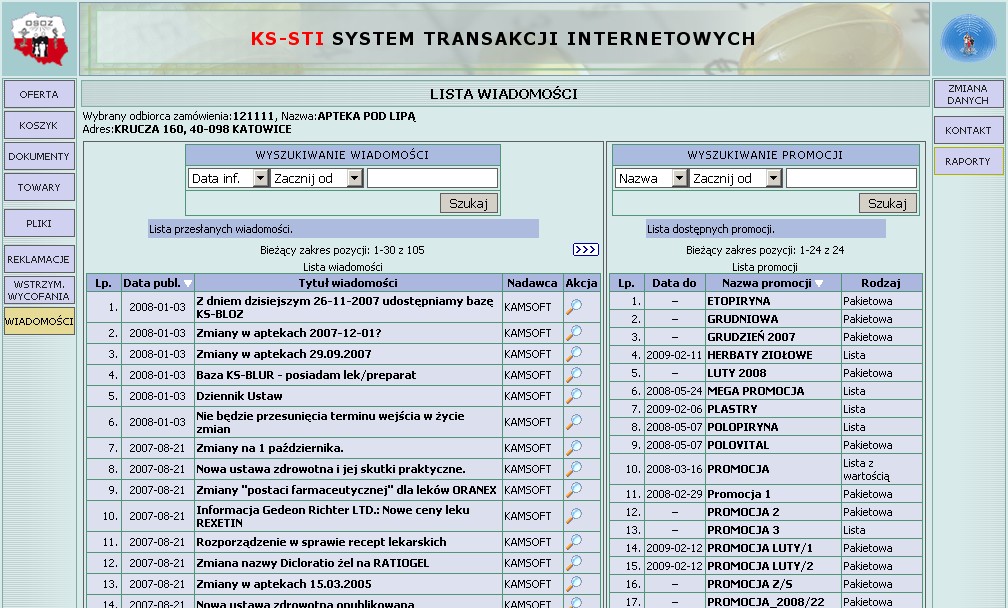Open magnifier for 'Zmiany na 1 października' row
The height and width of the screenshot is (608, 1008).
pyautogui.click(x=574, y=448)
